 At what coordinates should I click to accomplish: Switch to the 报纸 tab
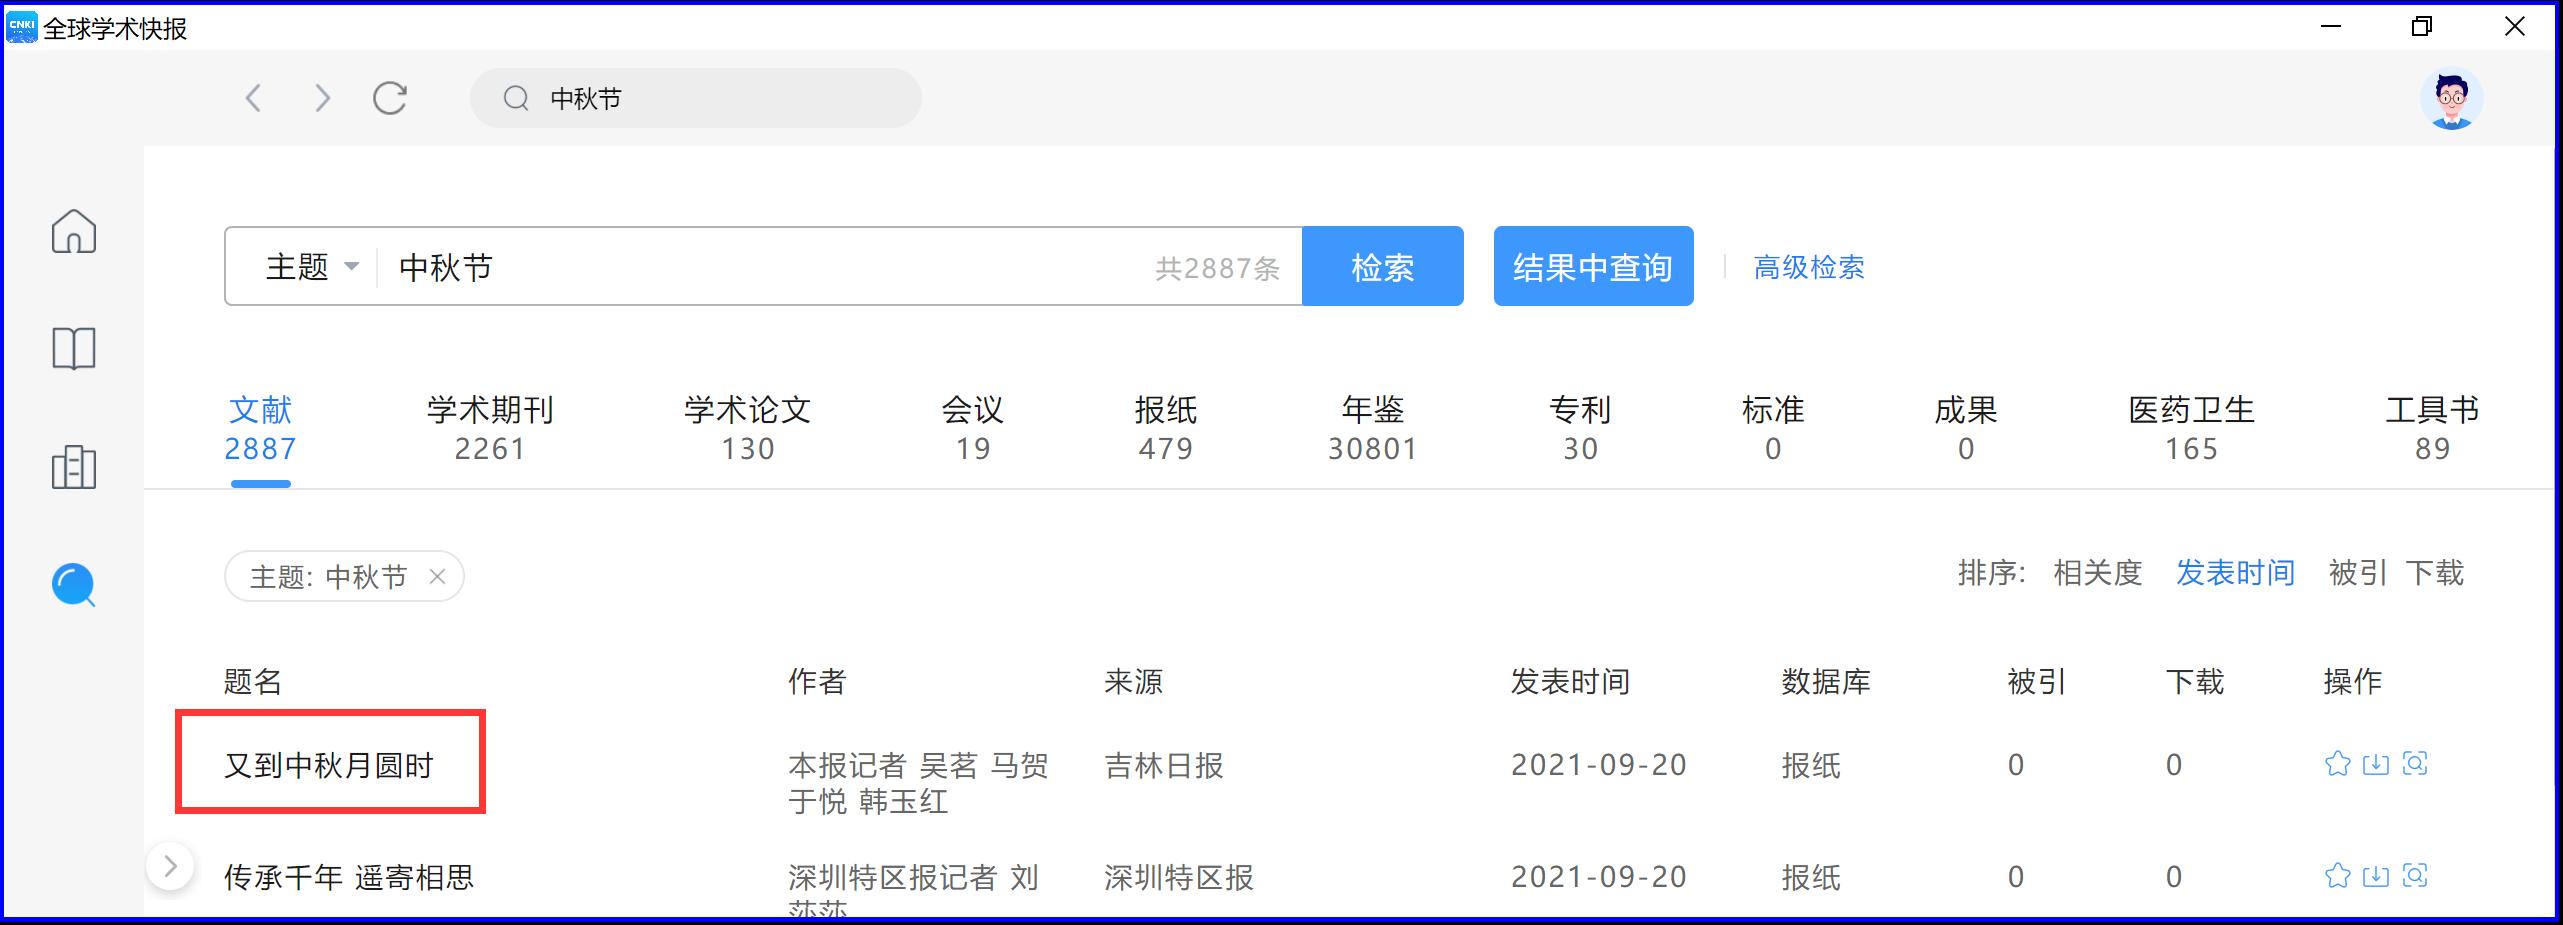click(1166, 428)
